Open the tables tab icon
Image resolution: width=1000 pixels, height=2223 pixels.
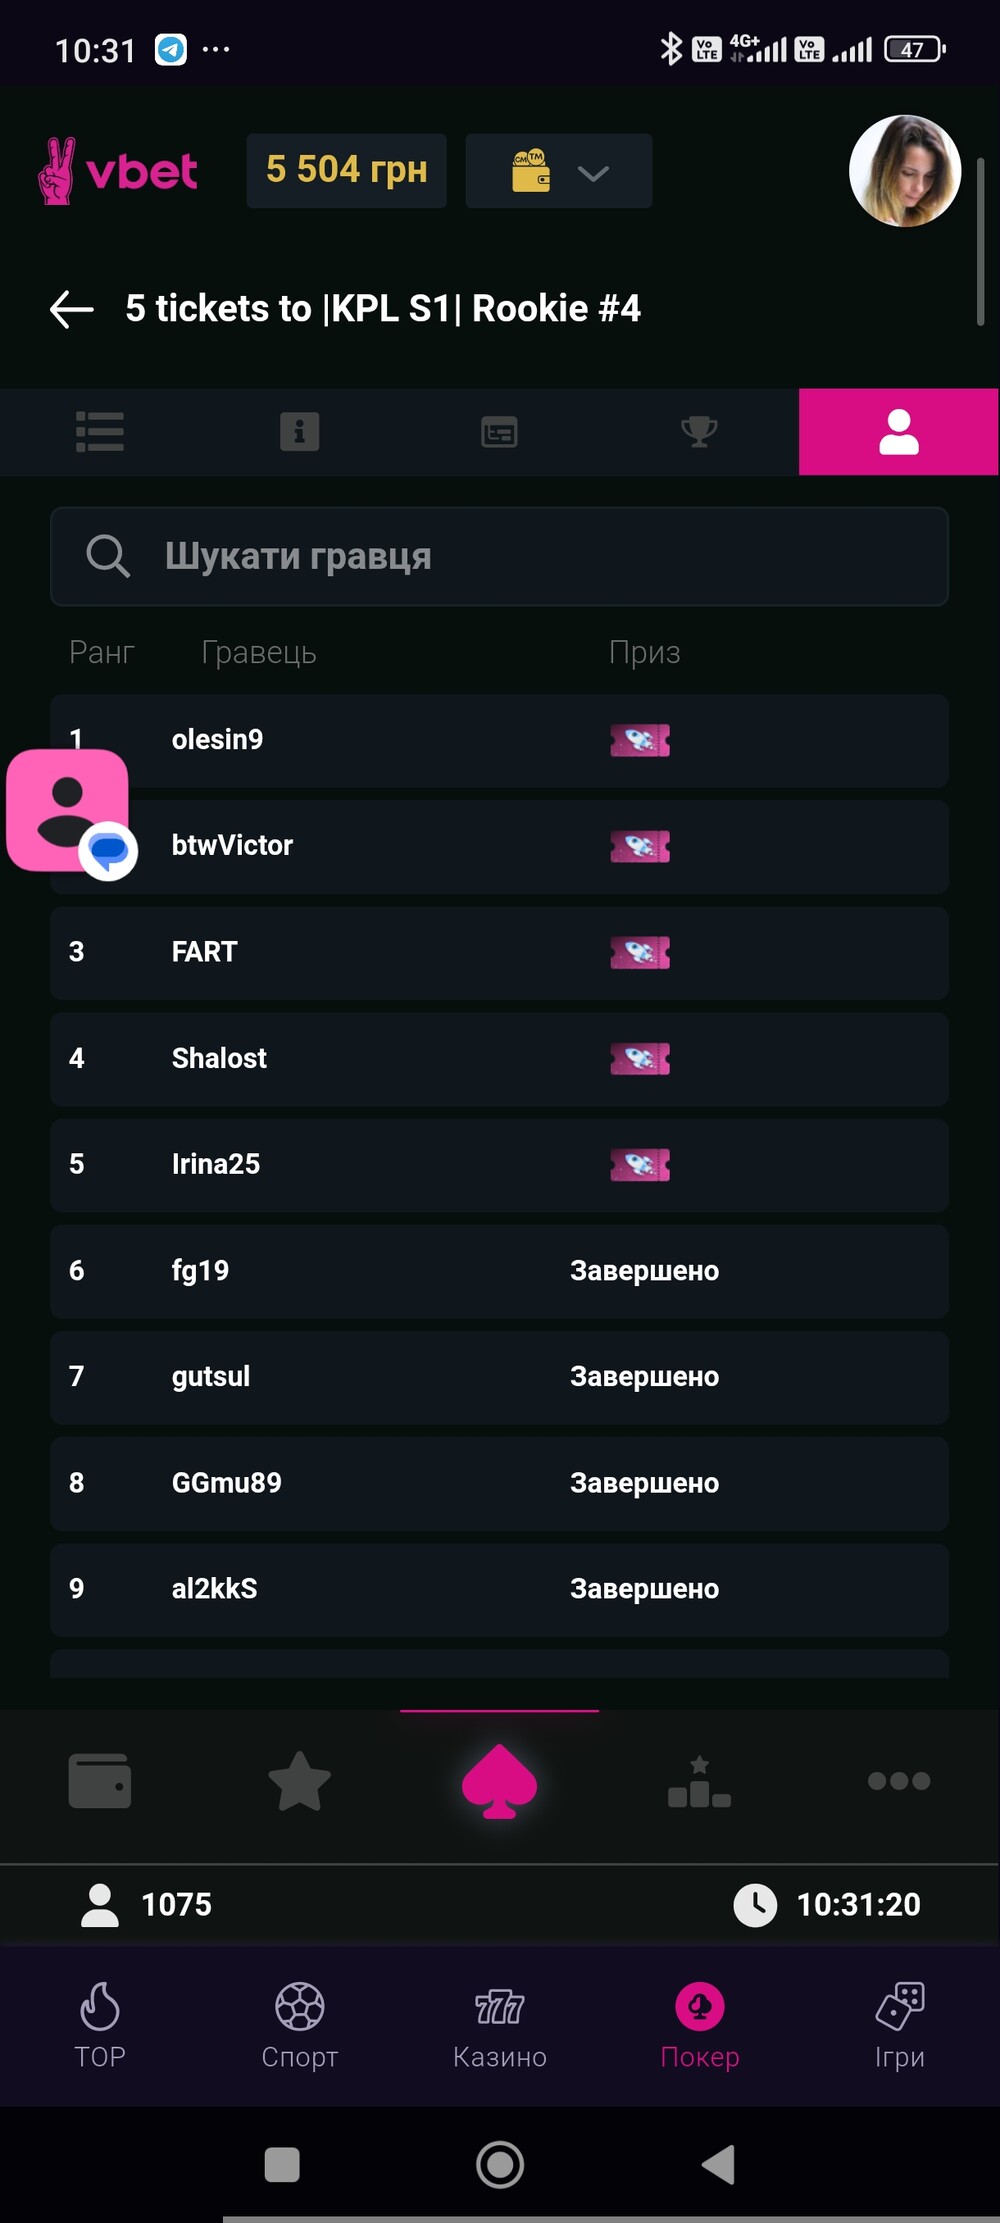[x=499, y=432]
